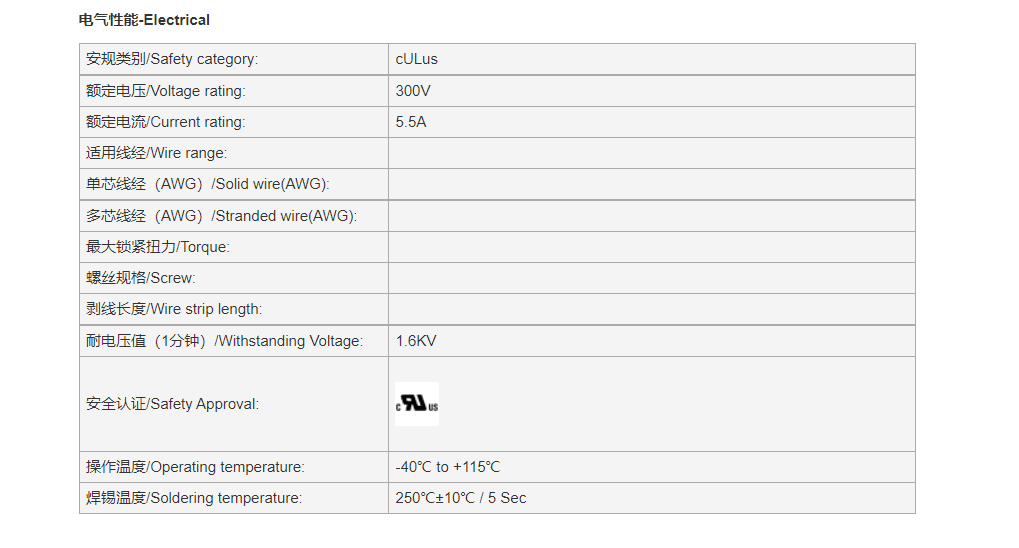Viewport: 1019px width, 548px height.
Task: Click the Safety category label cell
Action: tap(234, 59)
